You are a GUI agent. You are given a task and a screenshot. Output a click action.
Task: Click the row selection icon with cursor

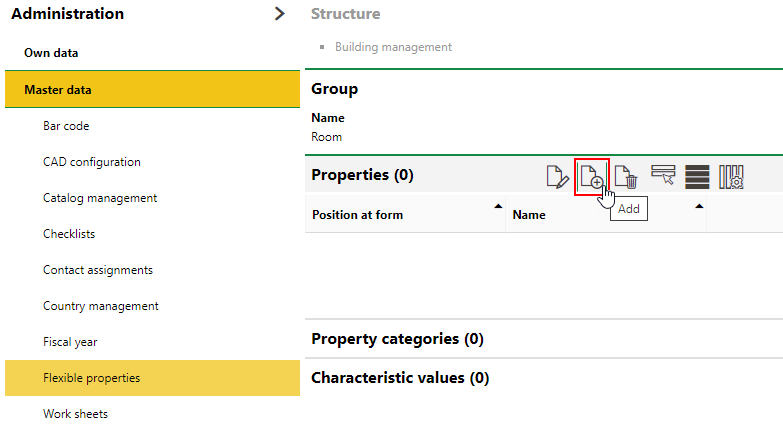coord(663,177)
